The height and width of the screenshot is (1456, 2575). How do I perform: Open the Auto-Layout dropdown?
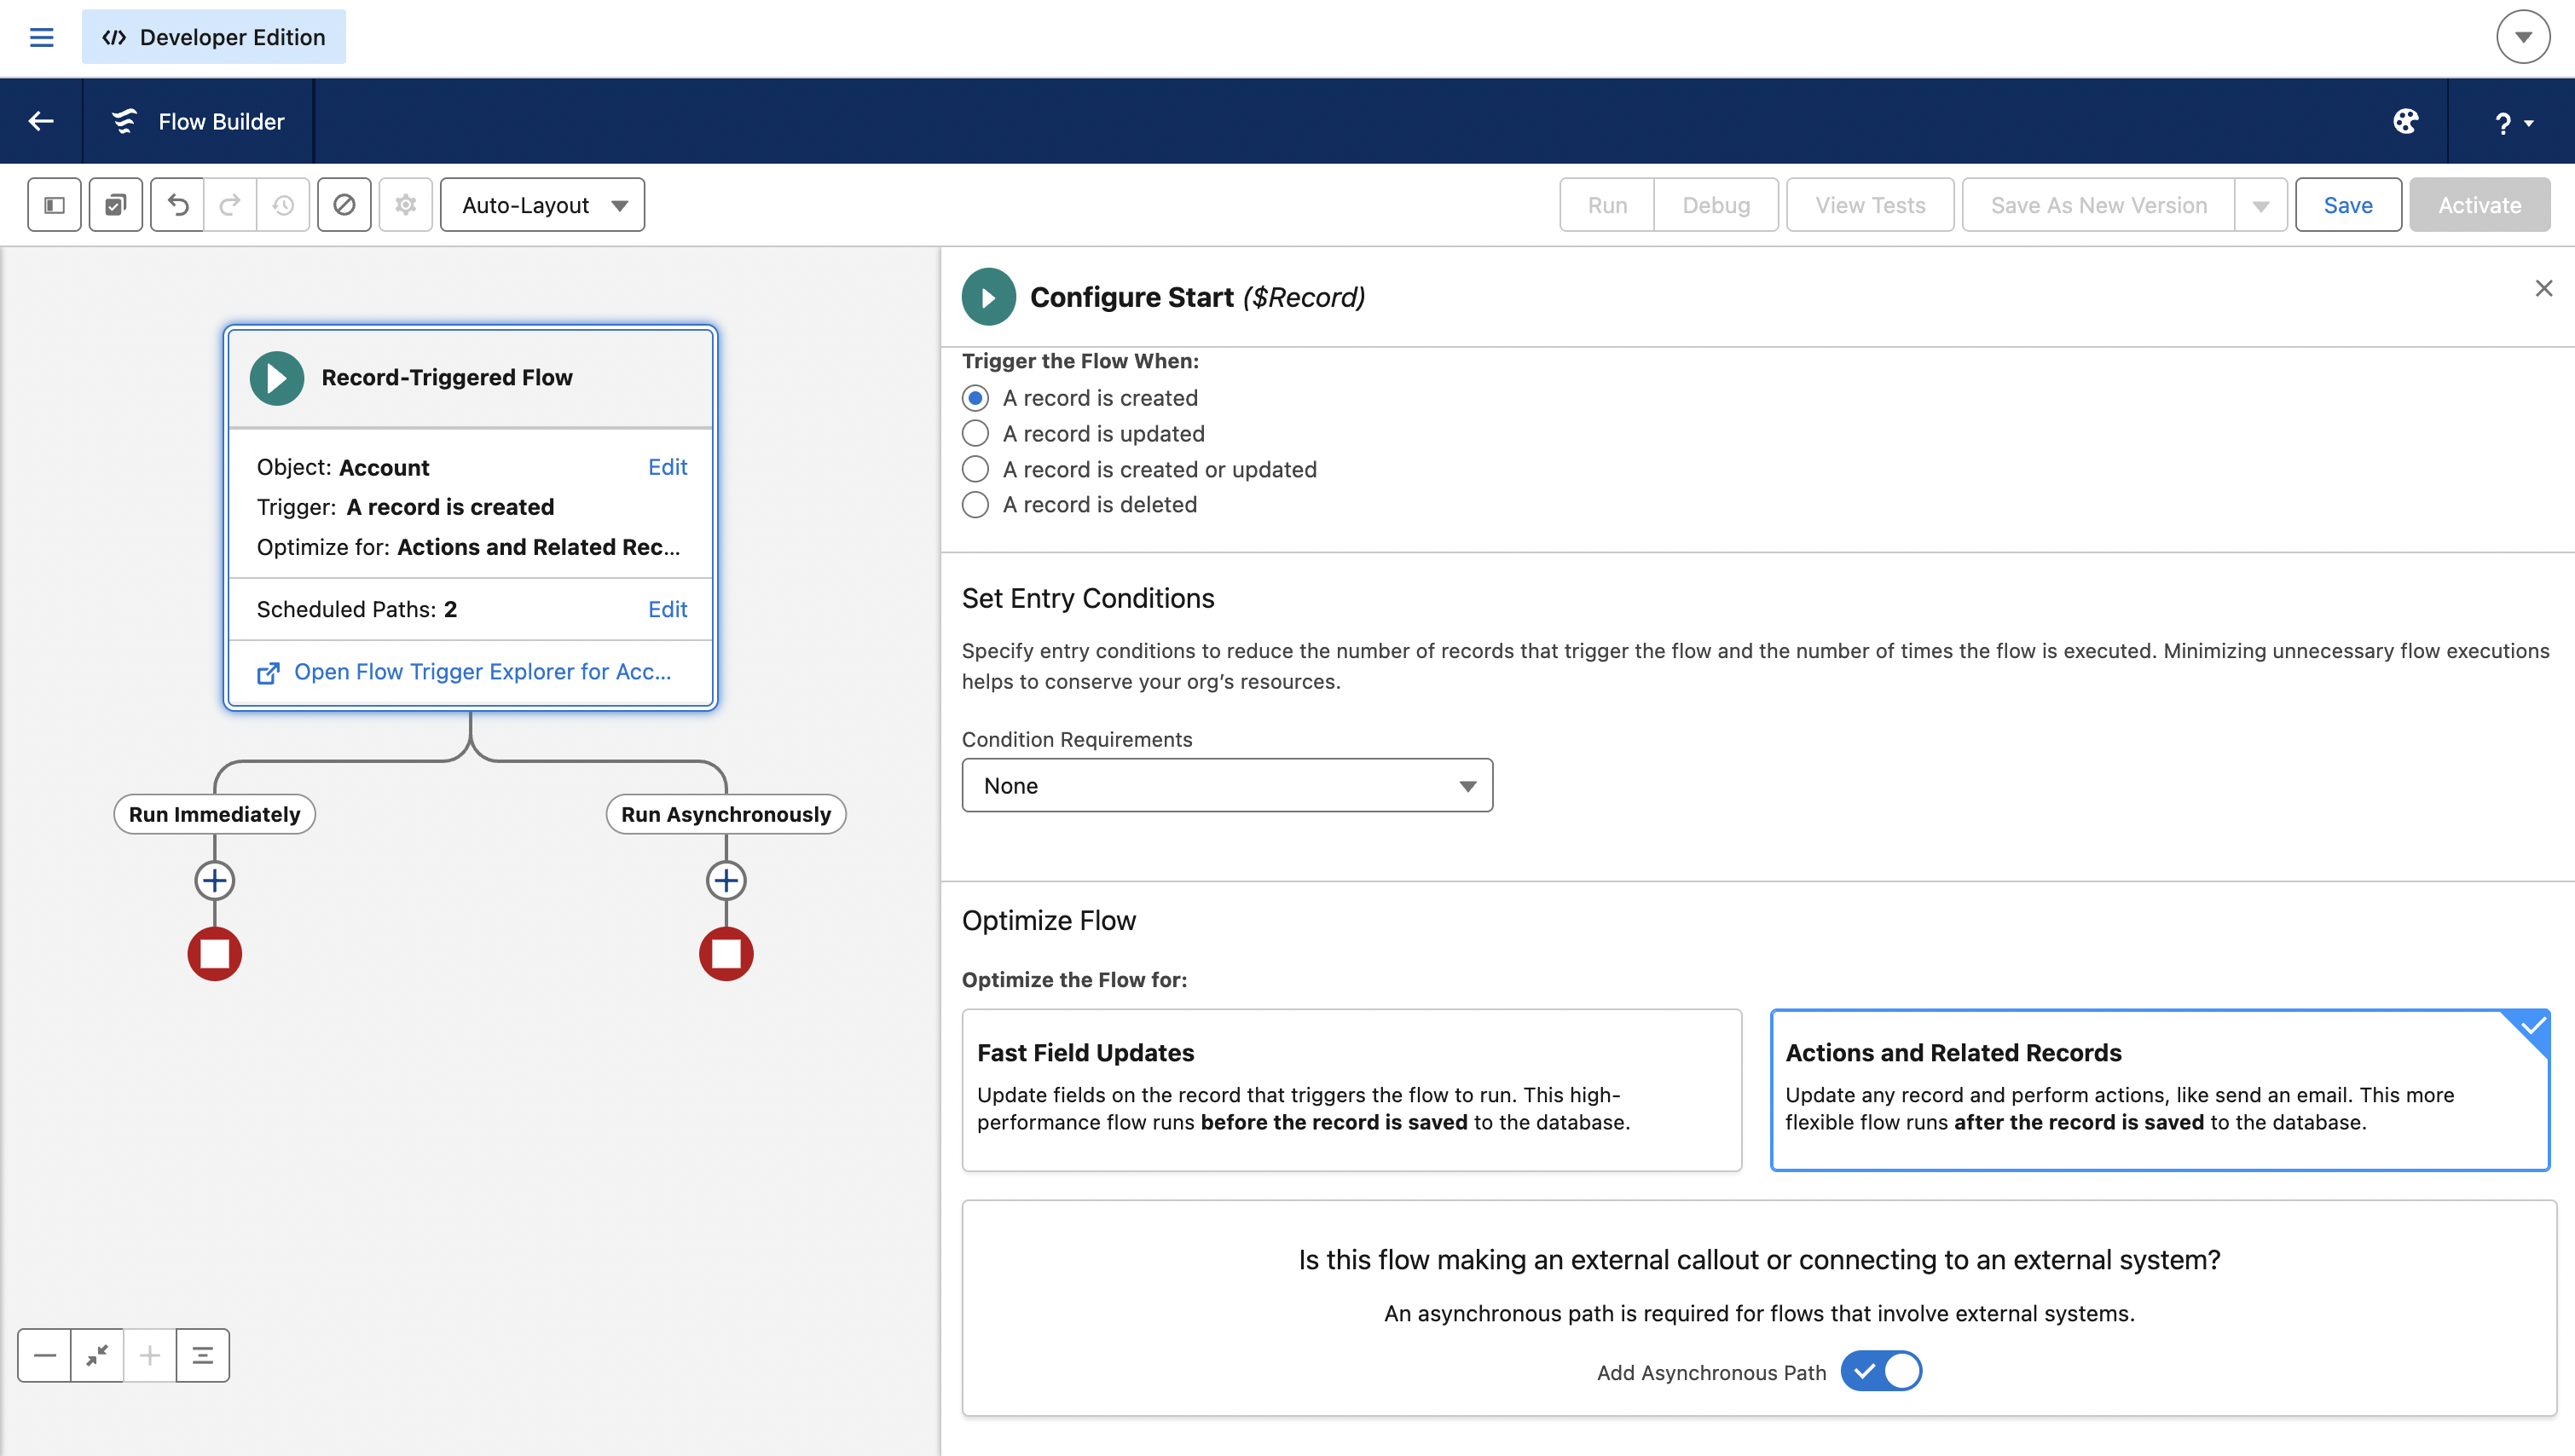pyautogui.click(x=542, y=205)
